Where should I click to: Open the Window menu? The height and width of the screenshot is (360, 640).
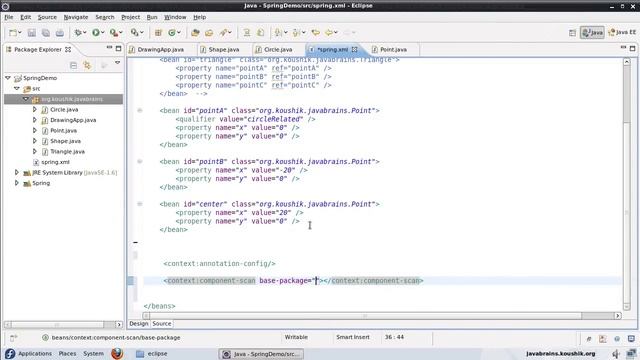pos(175,17)
